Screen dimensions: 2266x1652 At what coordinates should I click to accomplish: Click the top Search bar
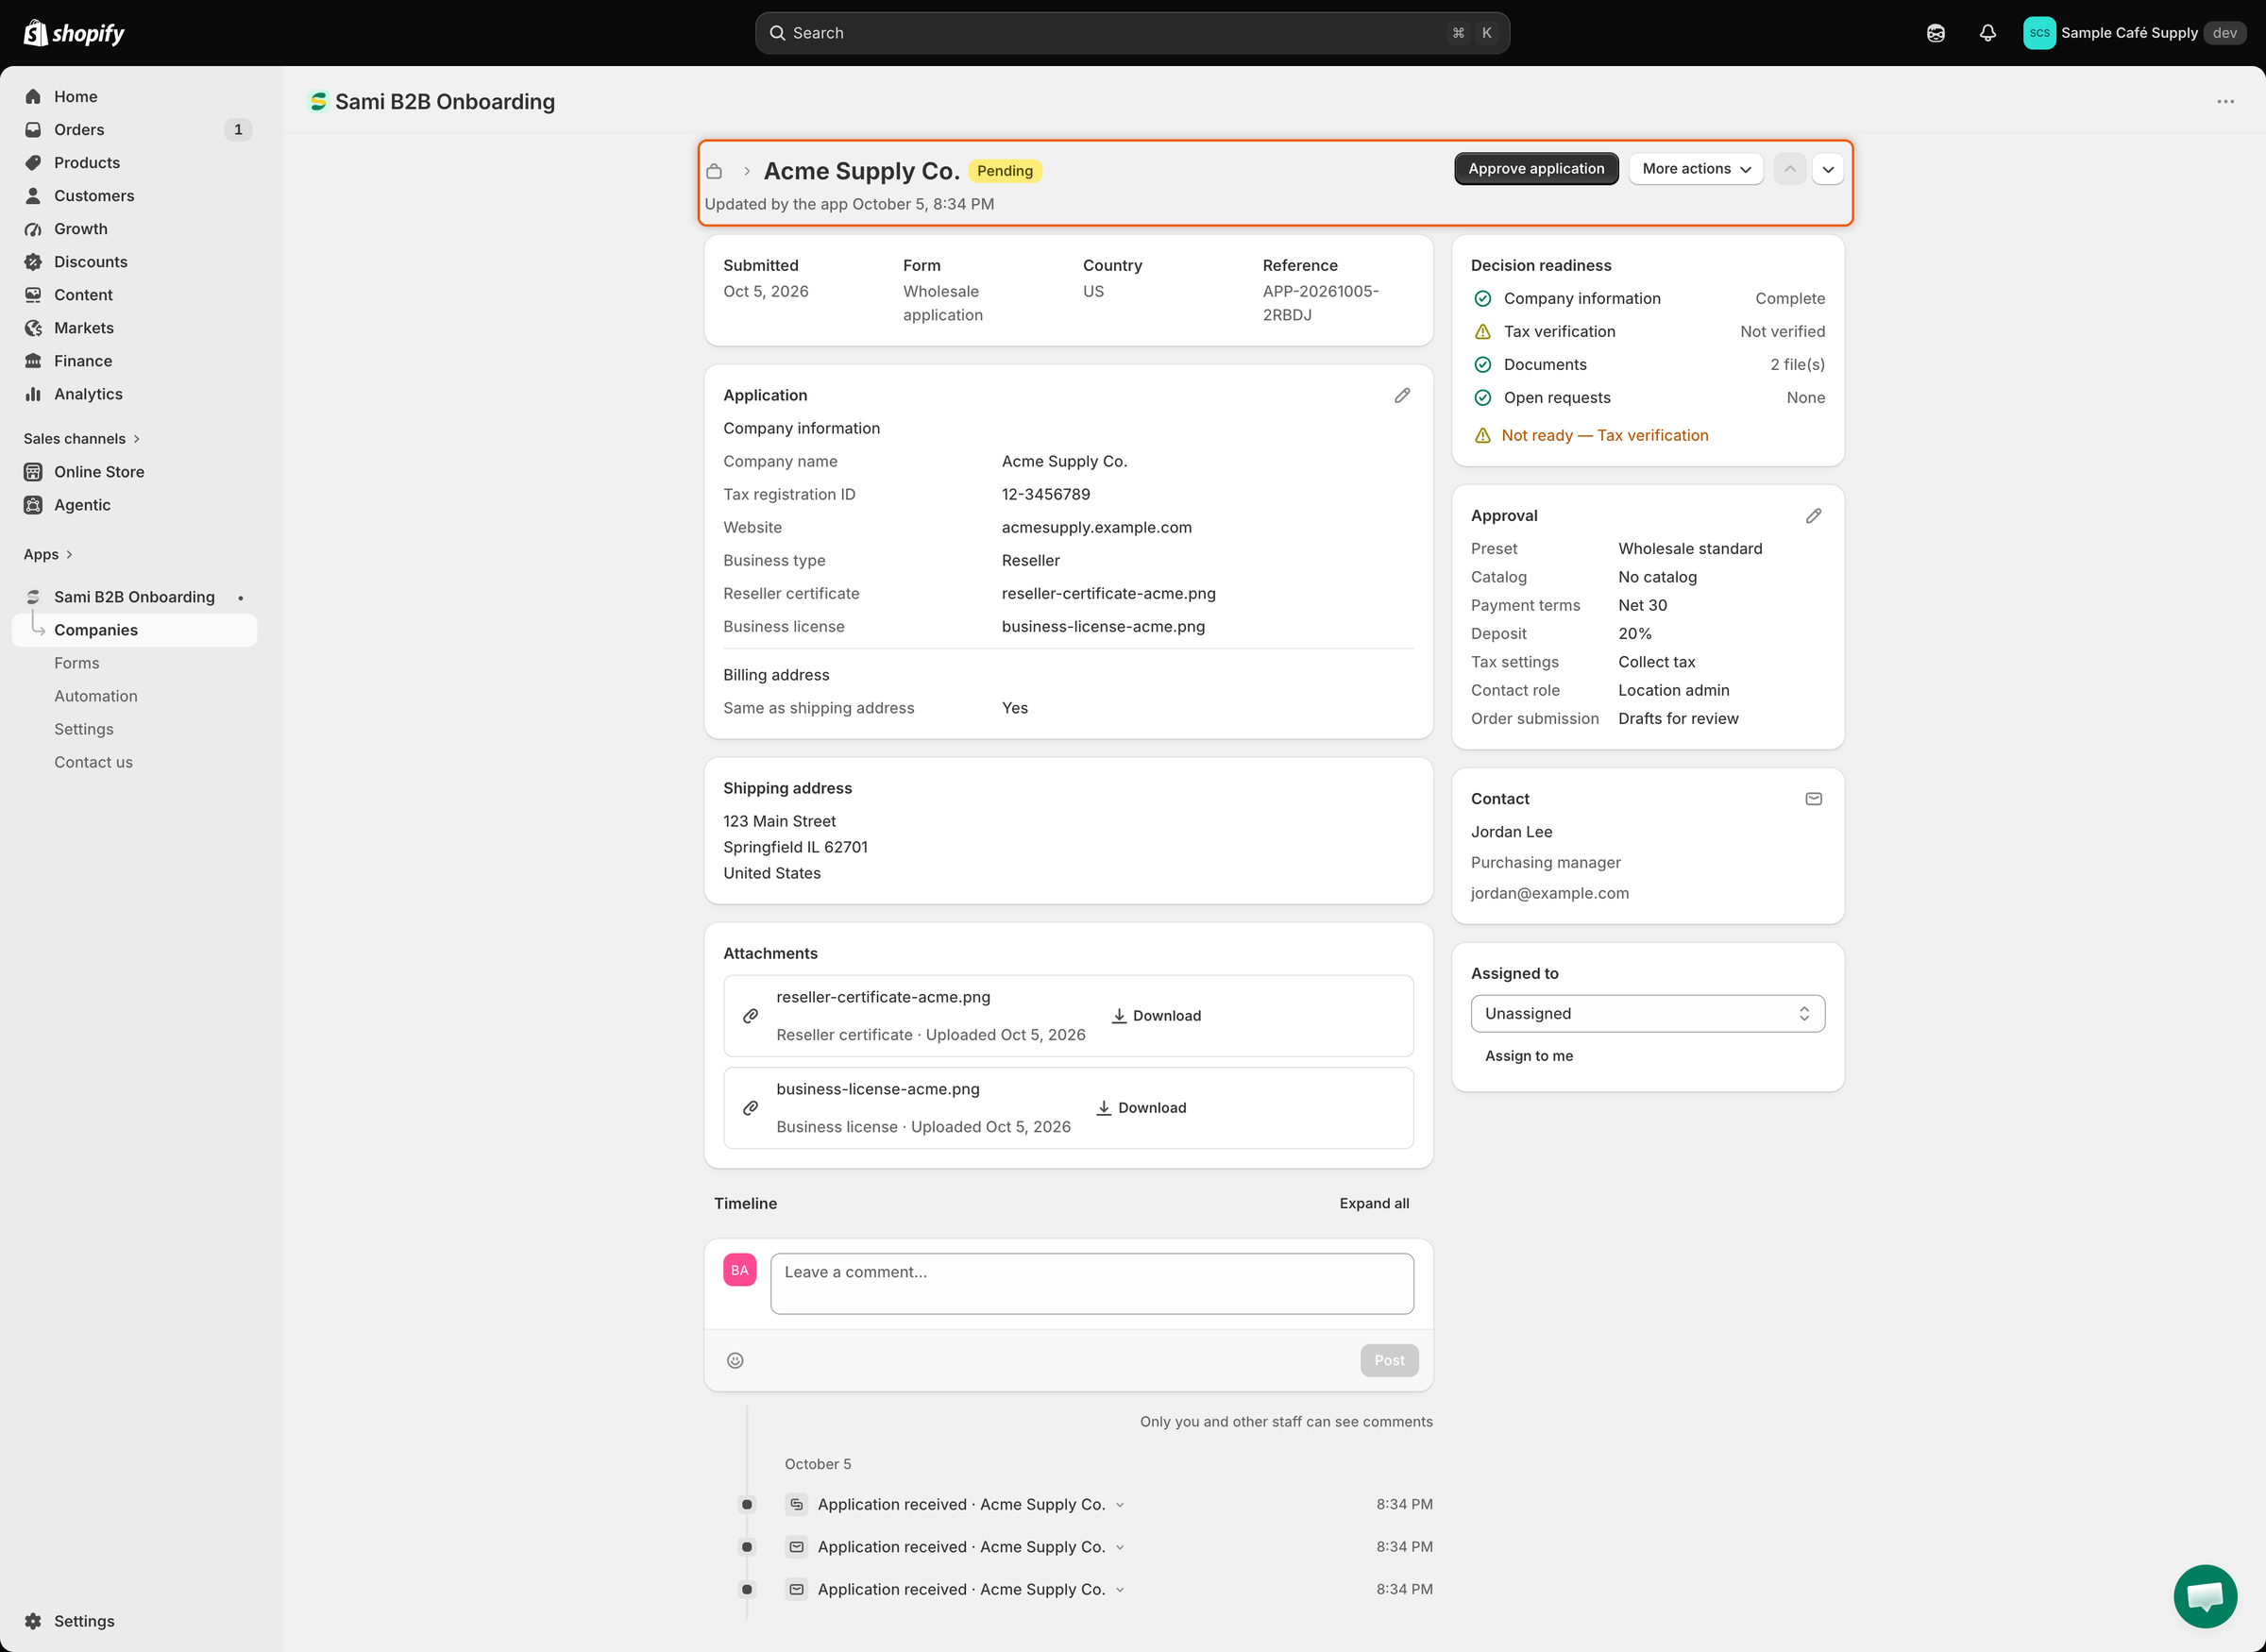click(x=1131, y=33)
